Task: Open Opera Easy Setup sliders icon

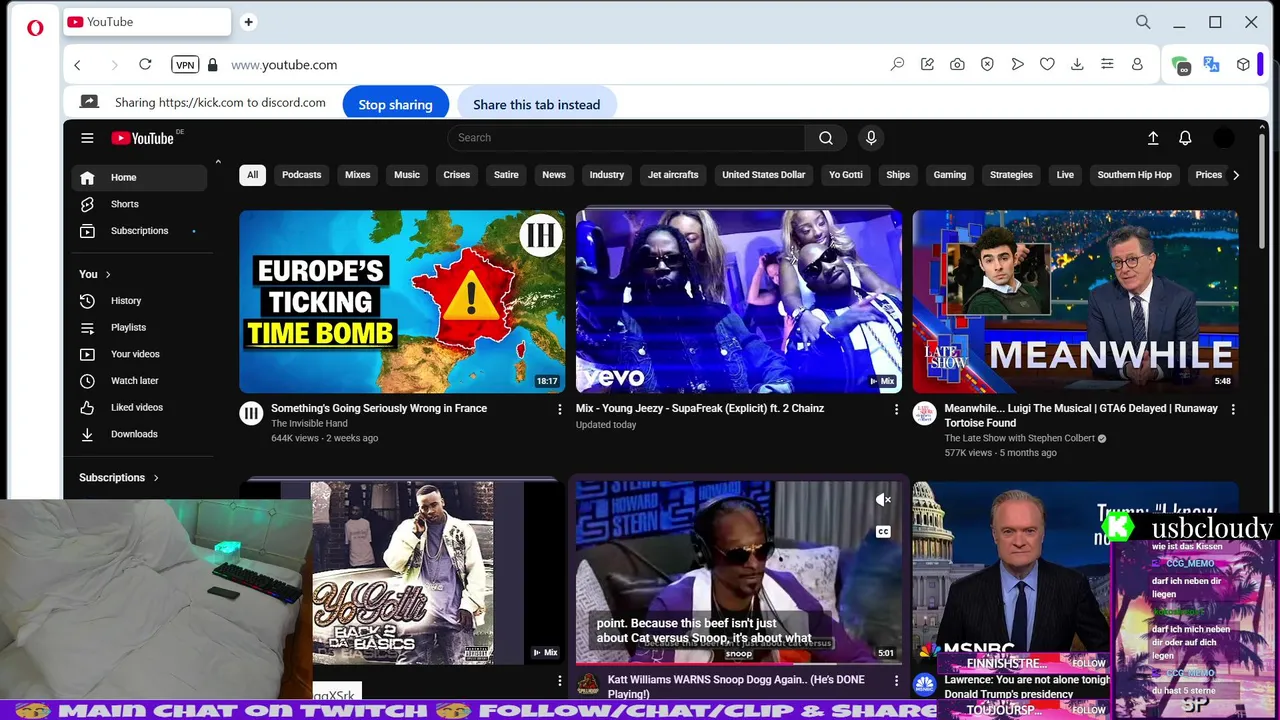Action: 1107,64
